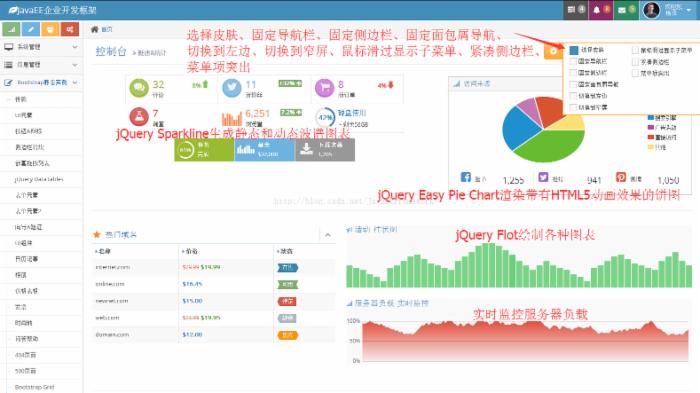The height and width of the screenshot is (393, 700).
Task: Click the user avatar photo
Action: (x=651, y=10)
